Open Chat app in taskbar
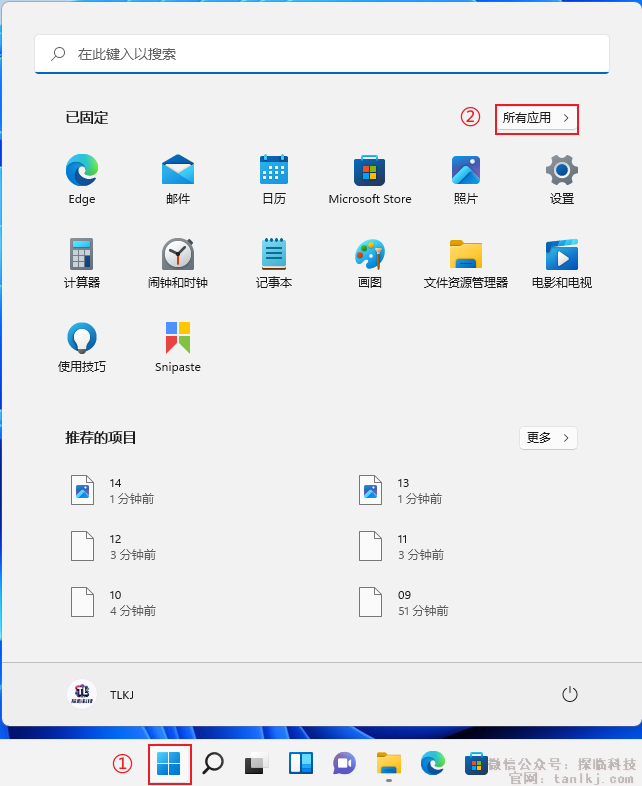The width and height of the screenshot is (642, 786). point(344,764)
